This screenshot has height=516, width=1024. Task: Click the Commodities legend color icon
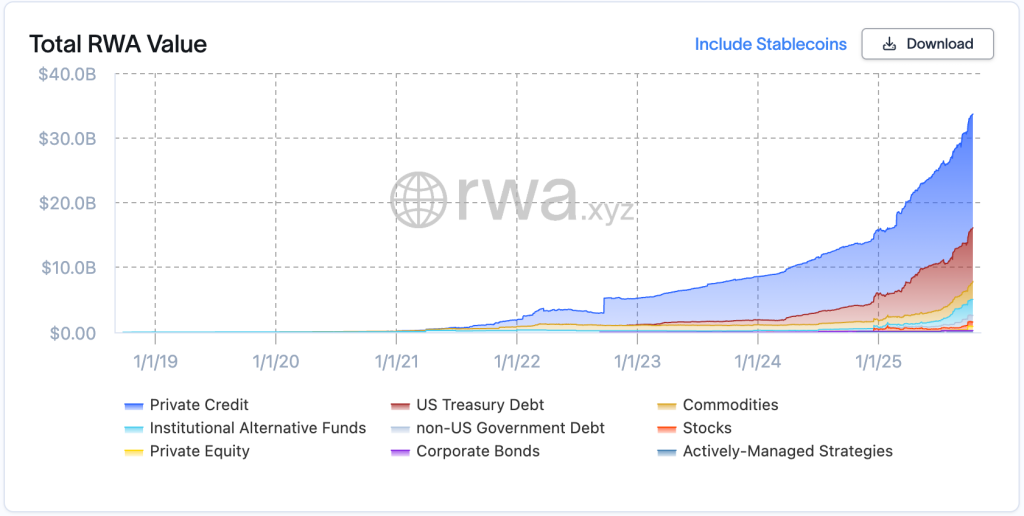pos(667,406)
